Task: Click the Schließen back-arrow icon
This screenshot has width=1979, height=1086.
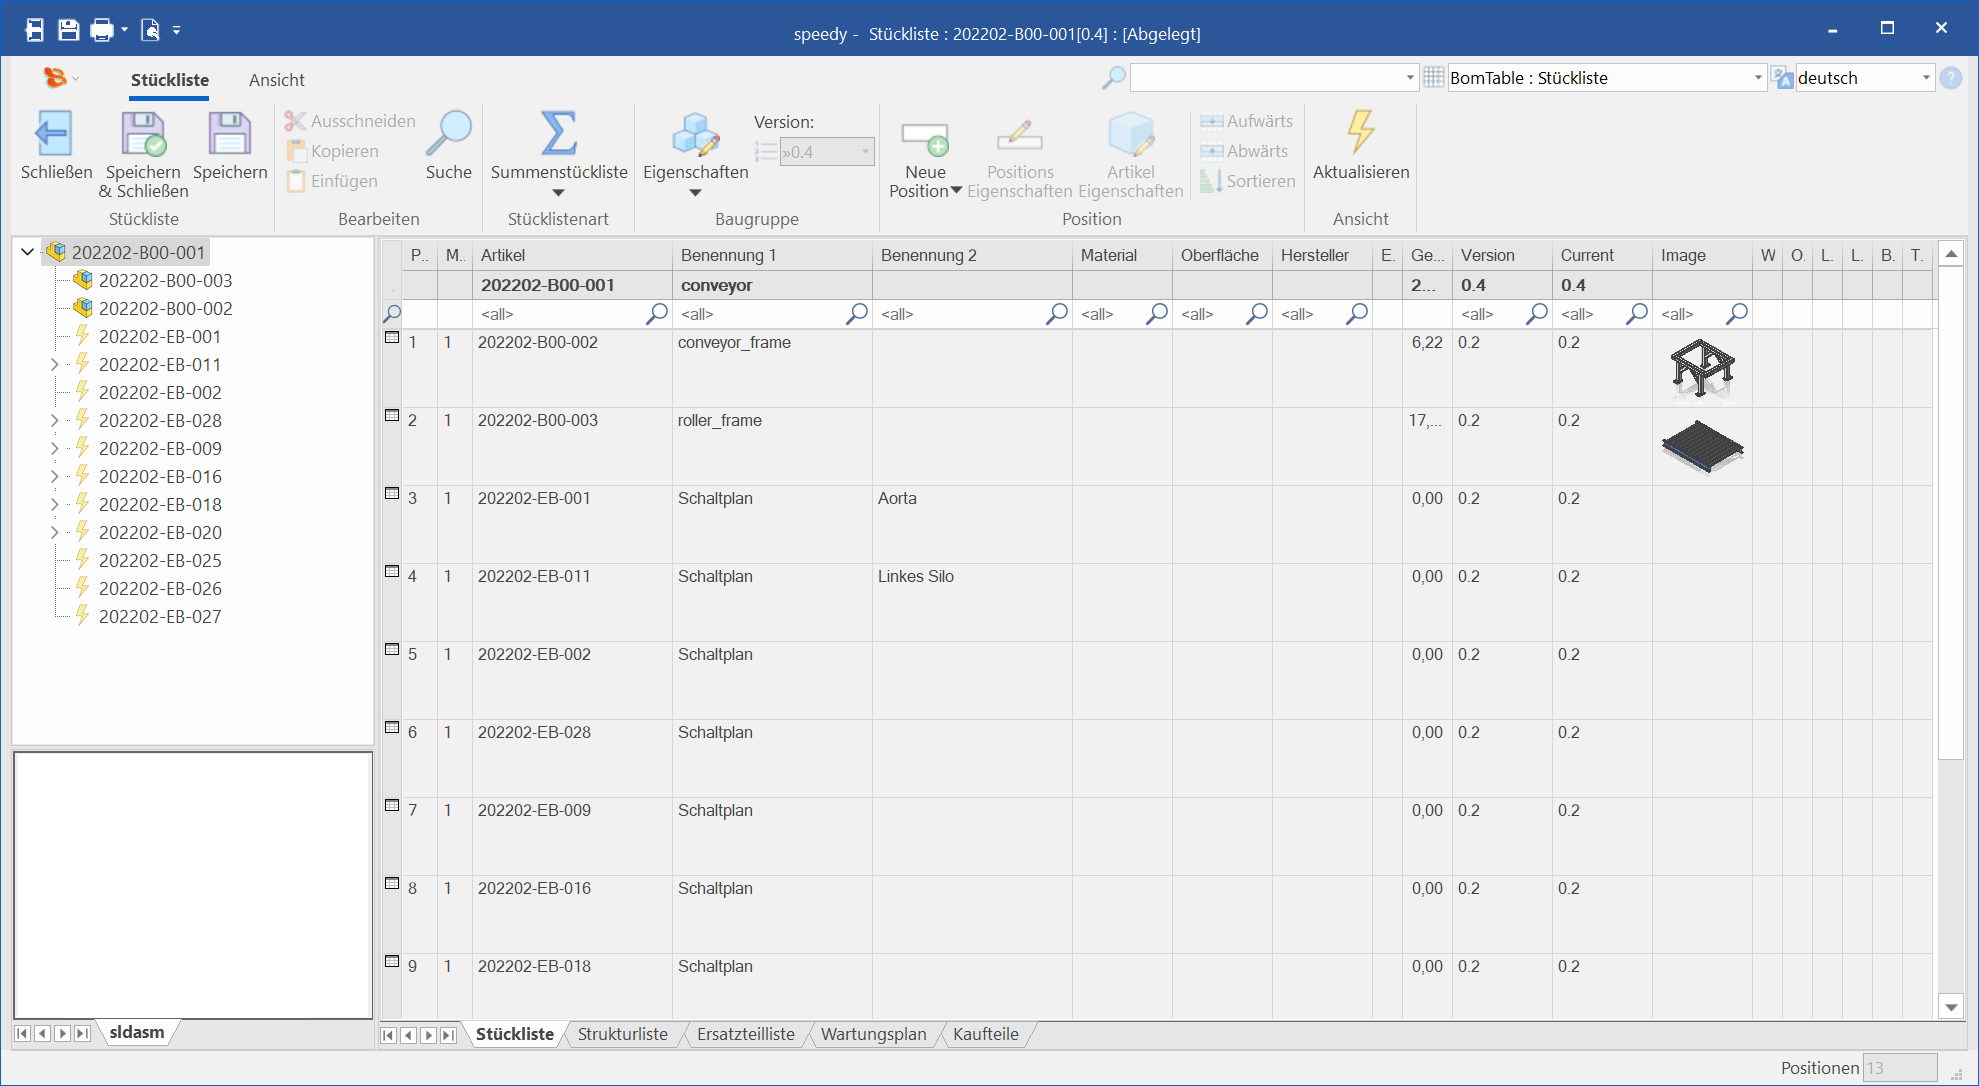Action: (54, 134)
